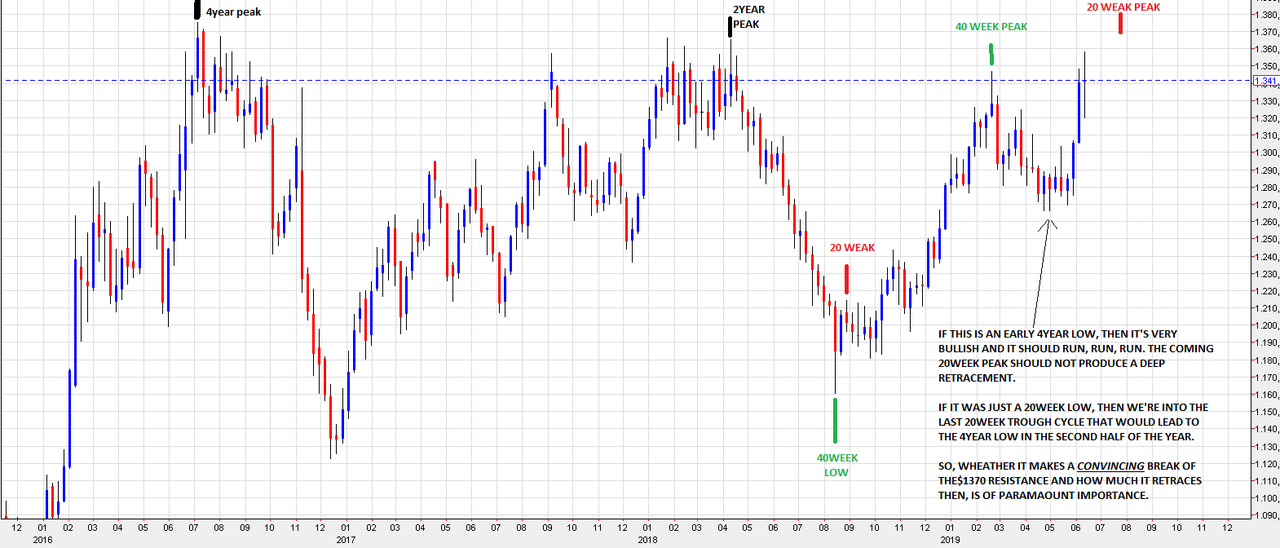Click the green "40 WEEK PEAK" label
1280x548 pixels.
coord(990,26)
